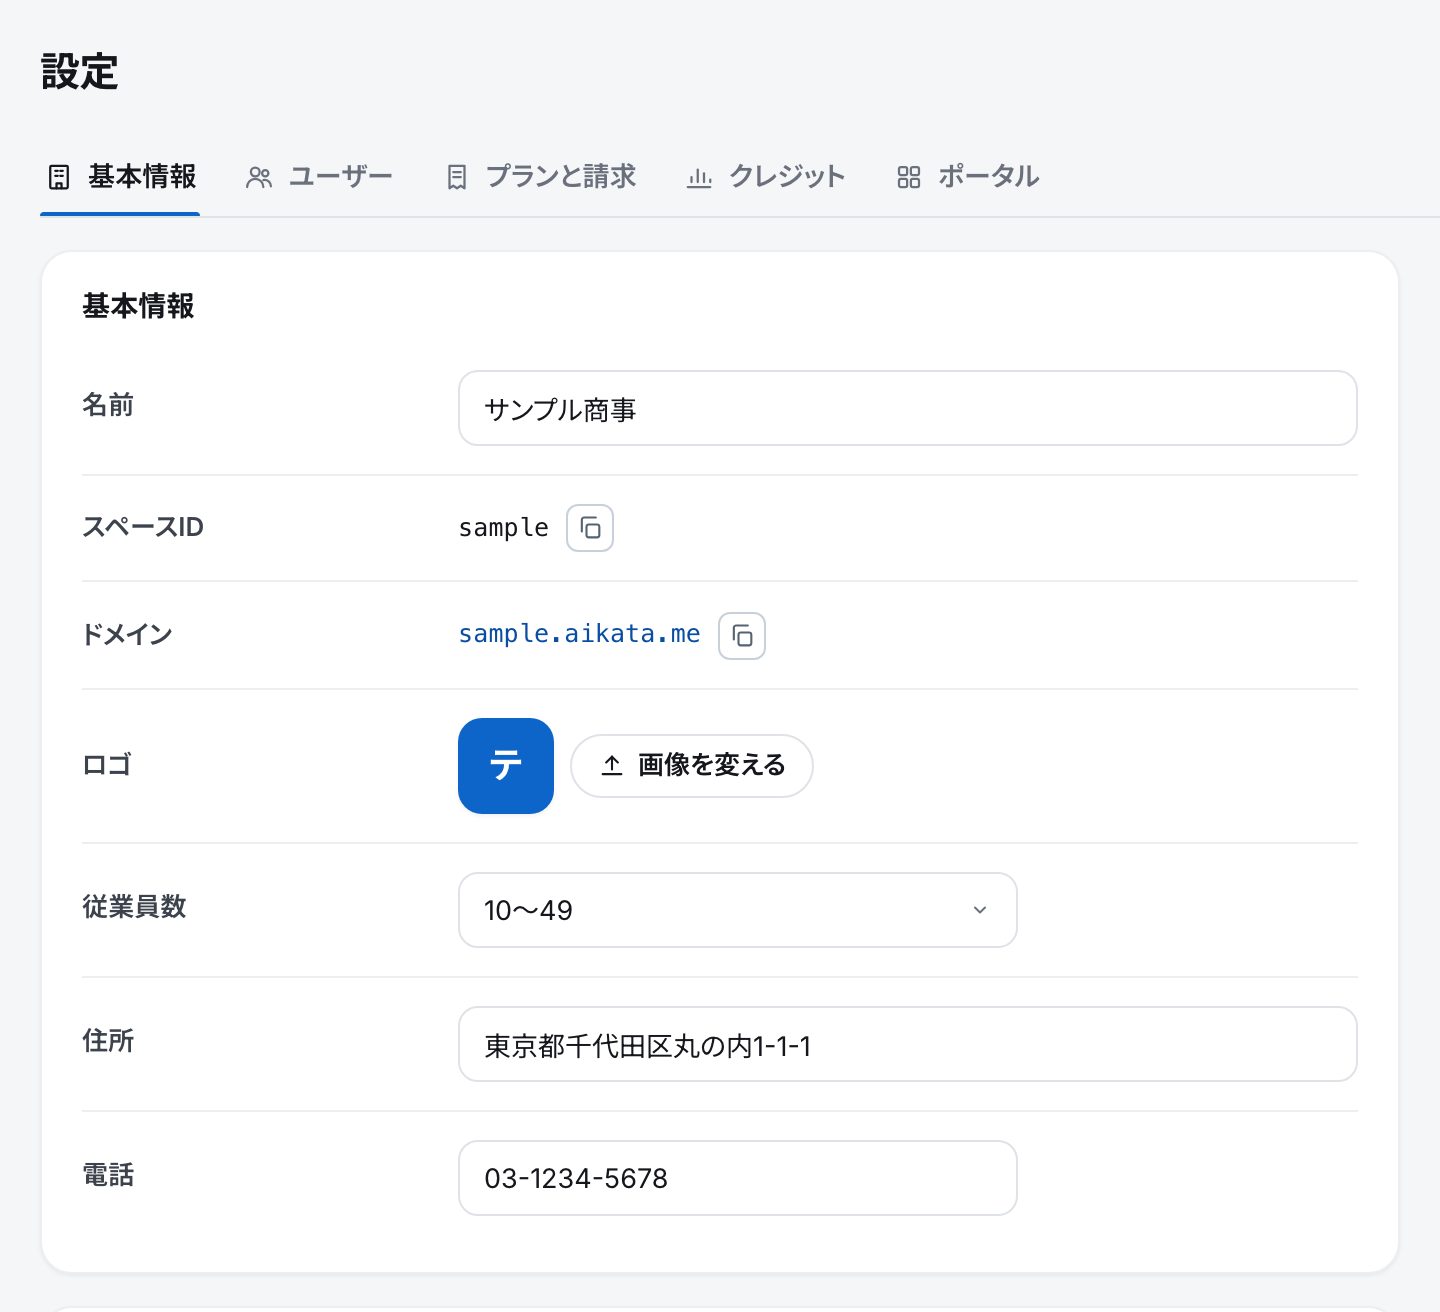1440x1312 pixels.
Task: Go to the プランと請求 tab
Action: 541,177
